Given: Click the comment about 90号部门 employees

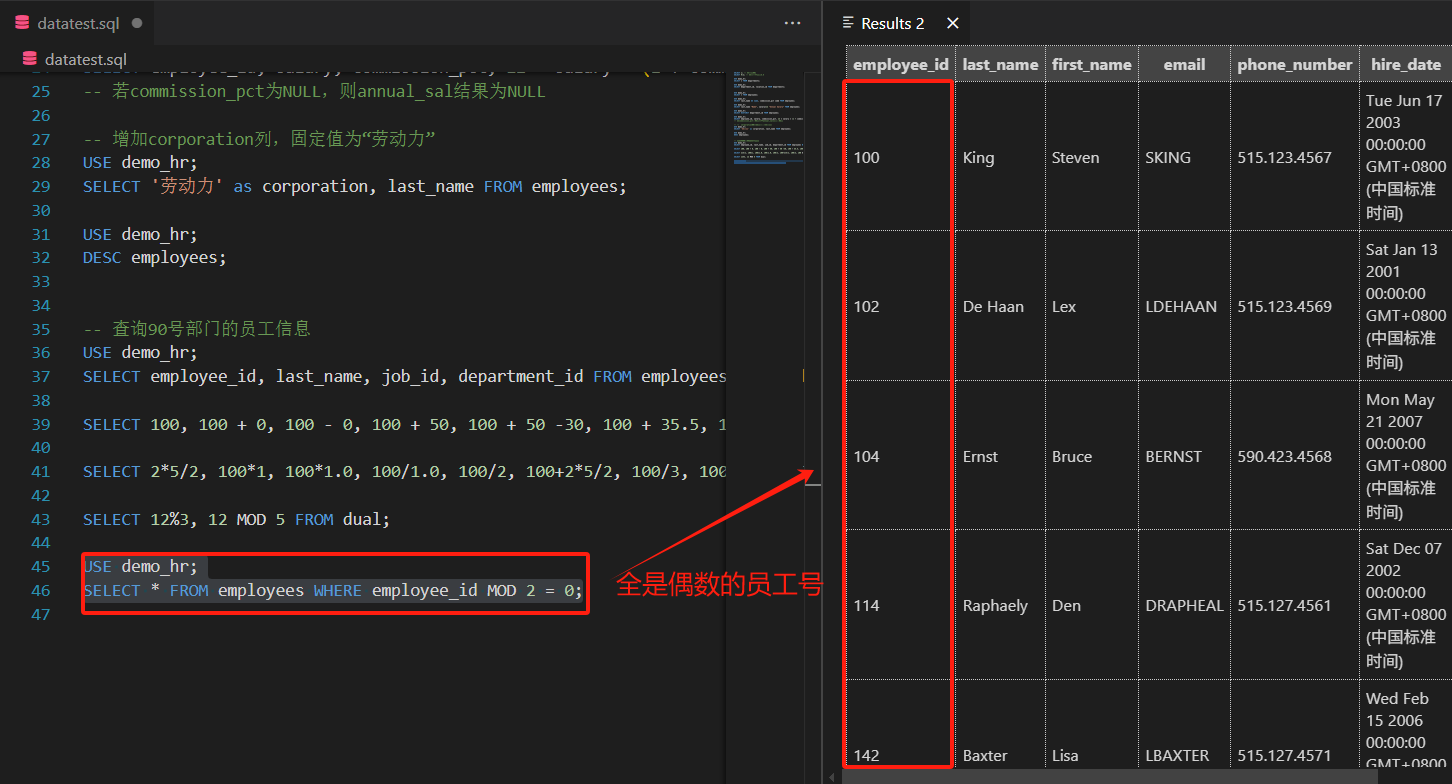Looking at the screenshot, I should coord(197,329).
